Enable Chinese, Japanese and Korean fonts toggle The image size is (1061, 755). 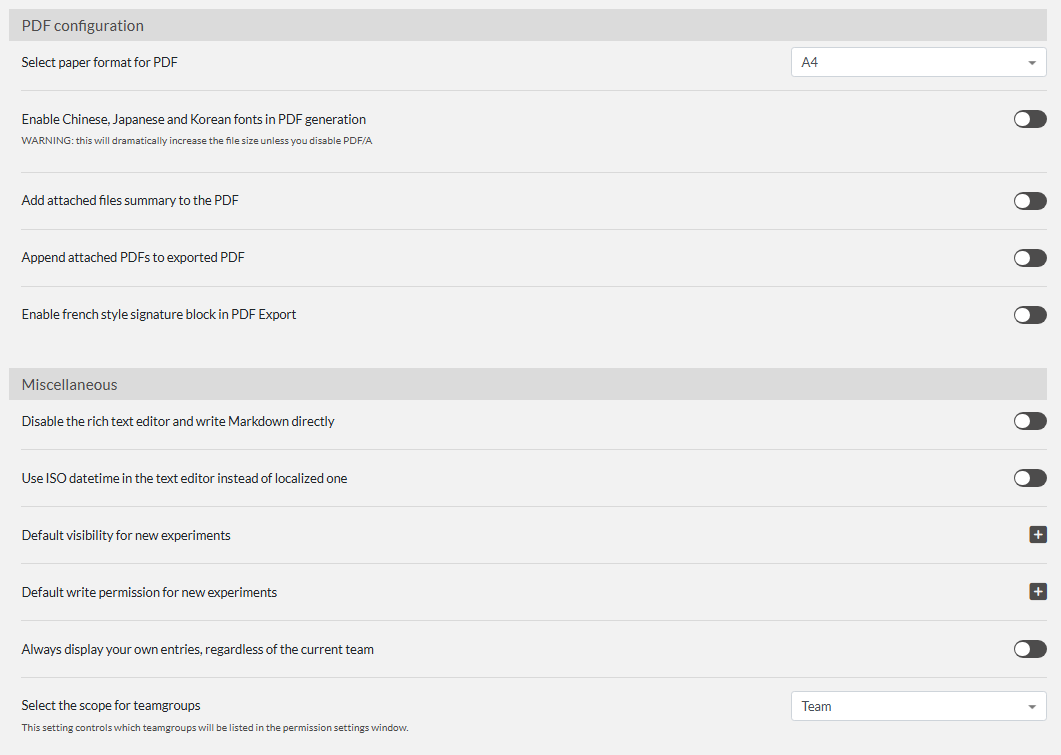pyautogui.click(x=1029, y=119)
